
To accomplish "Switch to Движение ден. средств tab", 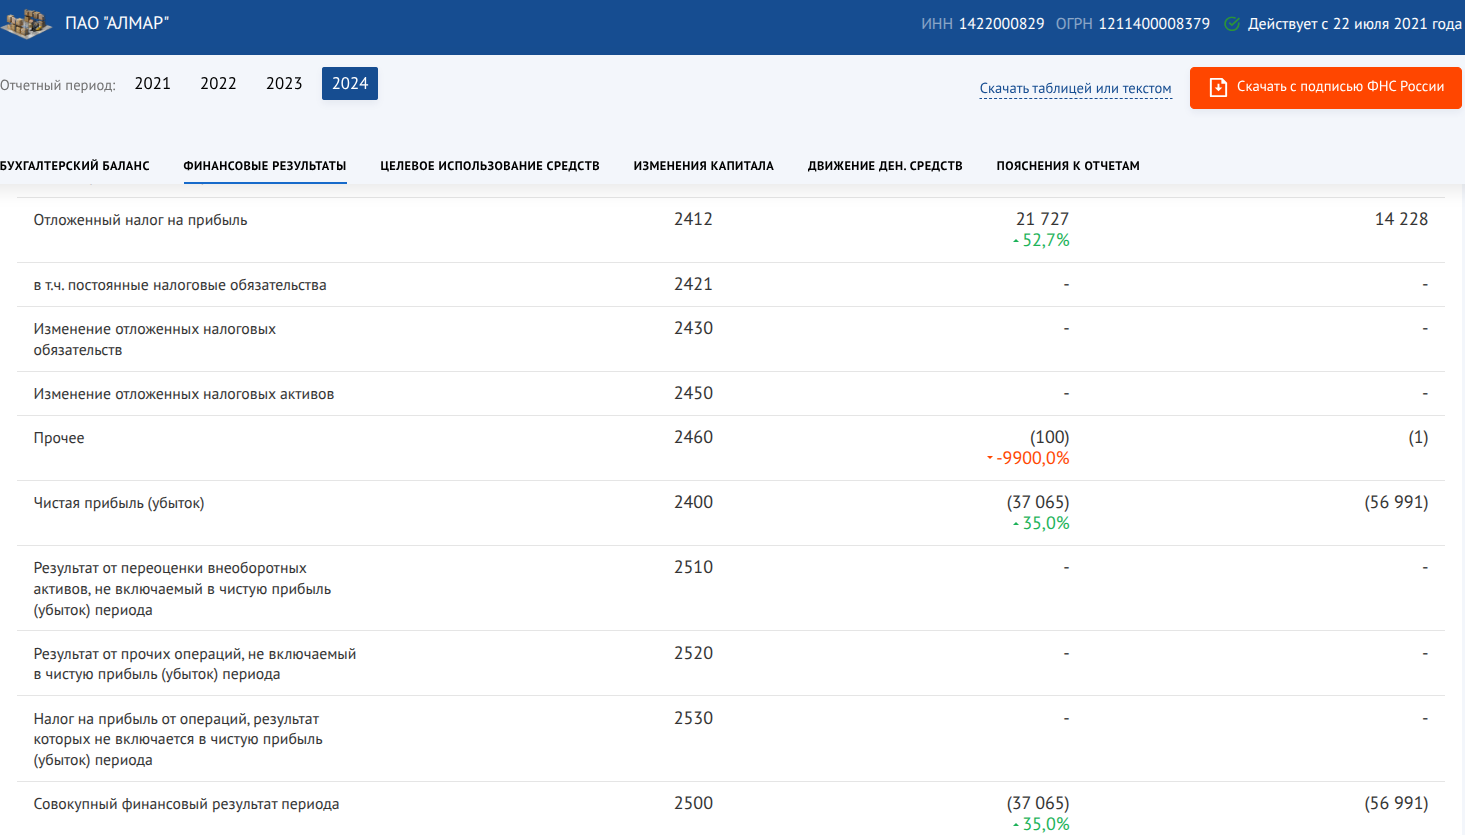I will (x=885, y=166).
